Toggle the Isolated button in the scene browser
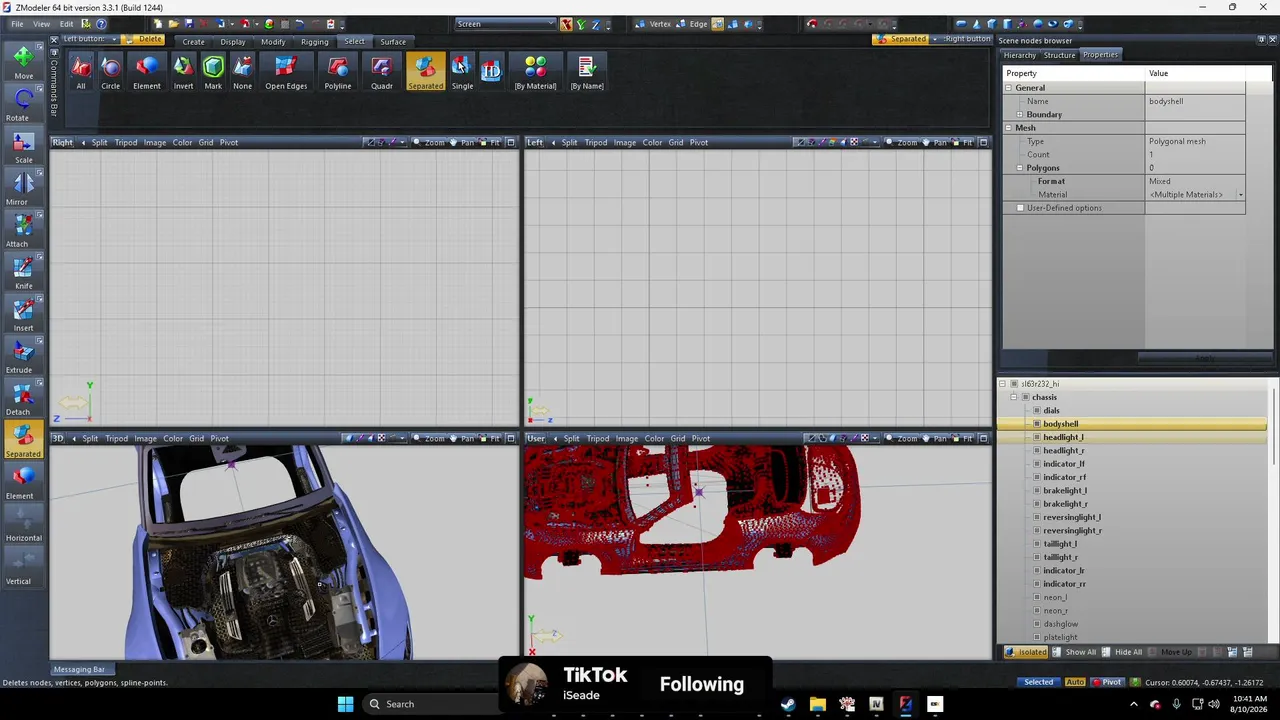The width and height of the screenshot is (1280, 720). (1027, 652)
